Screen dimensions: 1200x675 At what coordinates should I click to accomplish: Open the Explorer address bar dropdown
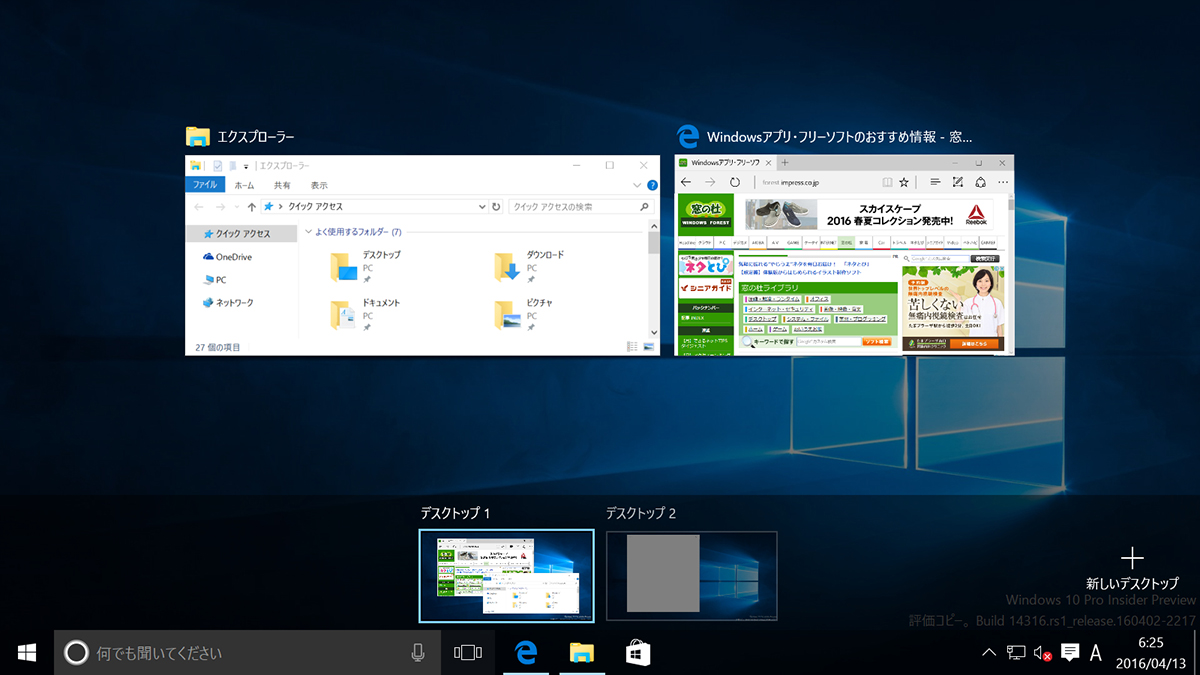482,207
